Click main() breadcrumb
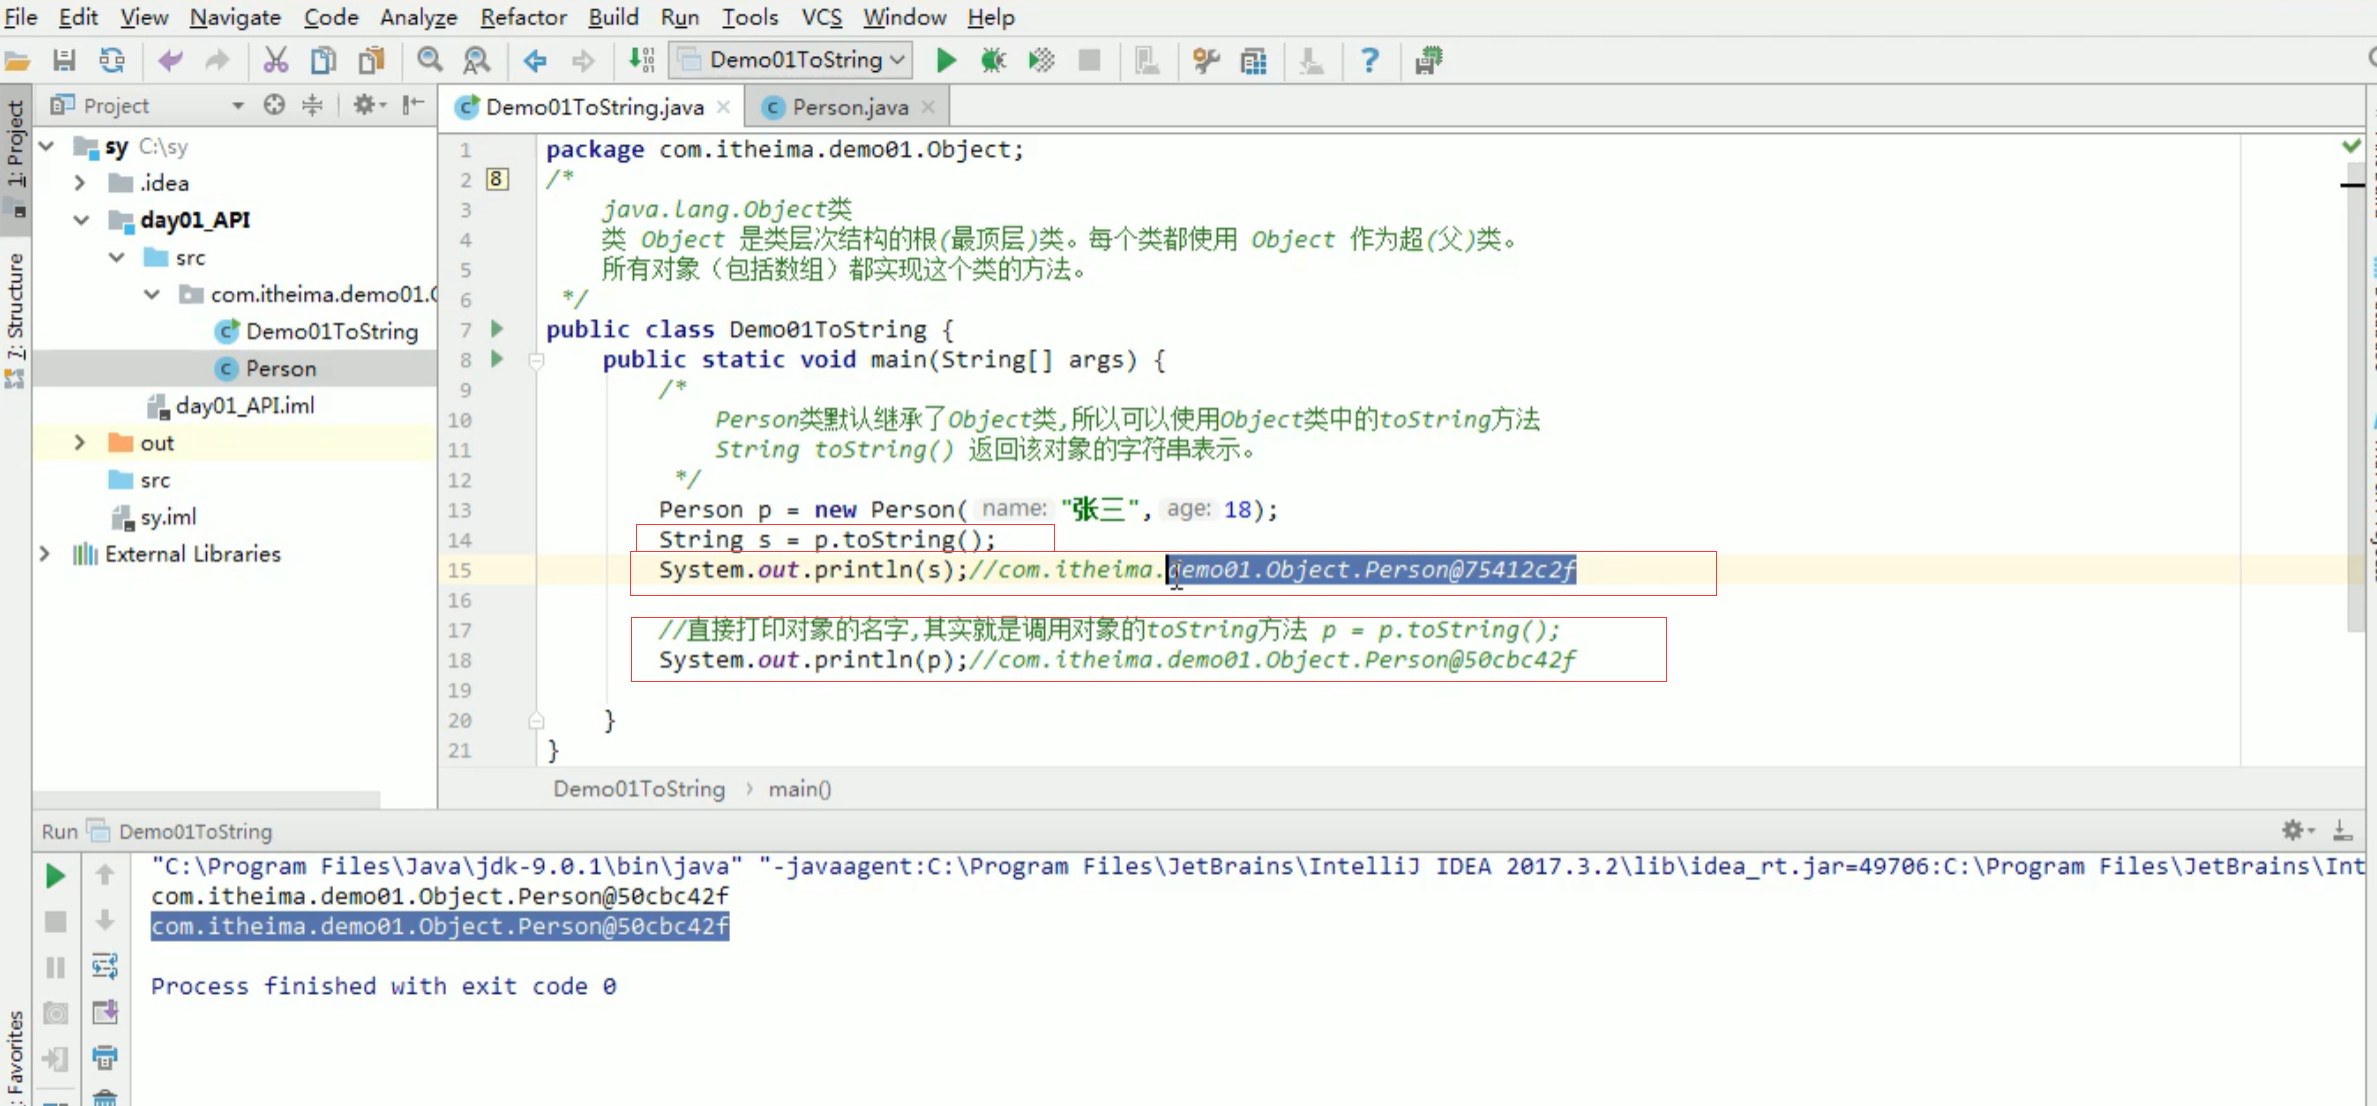2377x1106 pixels. click(x=799, y=789)
